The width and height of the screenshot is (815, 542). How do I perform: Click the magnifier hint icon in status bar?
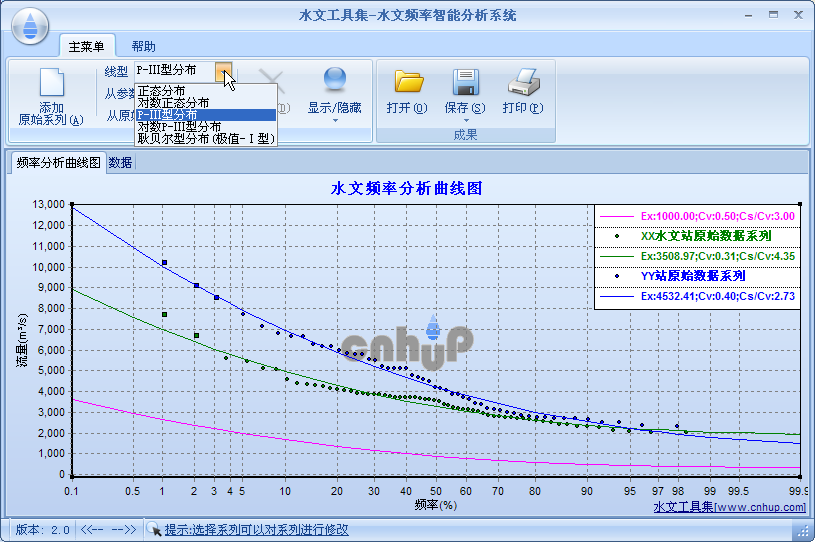(x=155, y=529)
